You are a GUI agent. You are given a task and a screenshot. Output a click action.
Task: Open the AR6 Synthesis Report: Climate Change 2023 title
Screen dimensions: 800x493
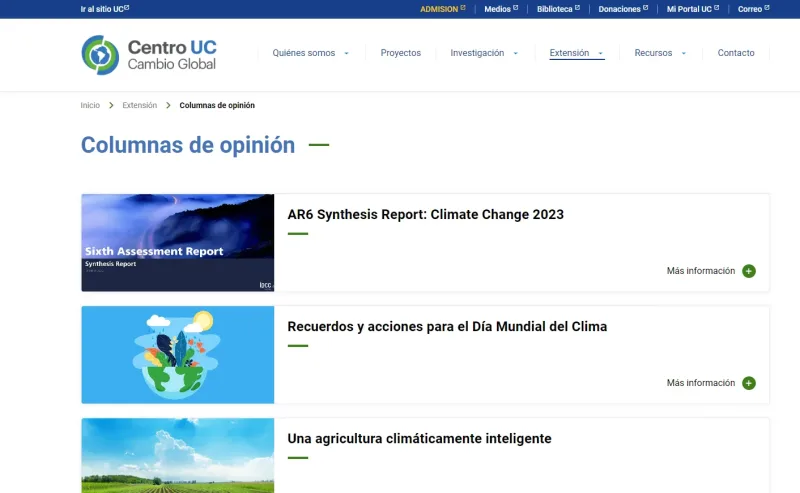pos(426,214)
